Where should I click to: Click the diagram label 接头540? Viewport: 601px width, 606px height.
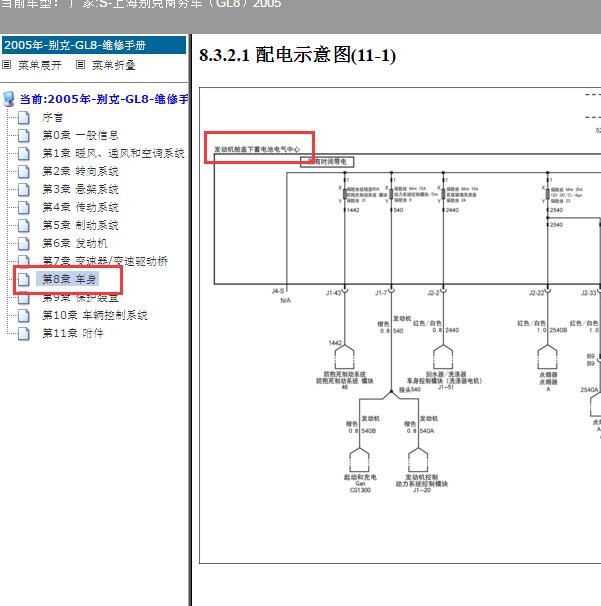coord(410,389)
